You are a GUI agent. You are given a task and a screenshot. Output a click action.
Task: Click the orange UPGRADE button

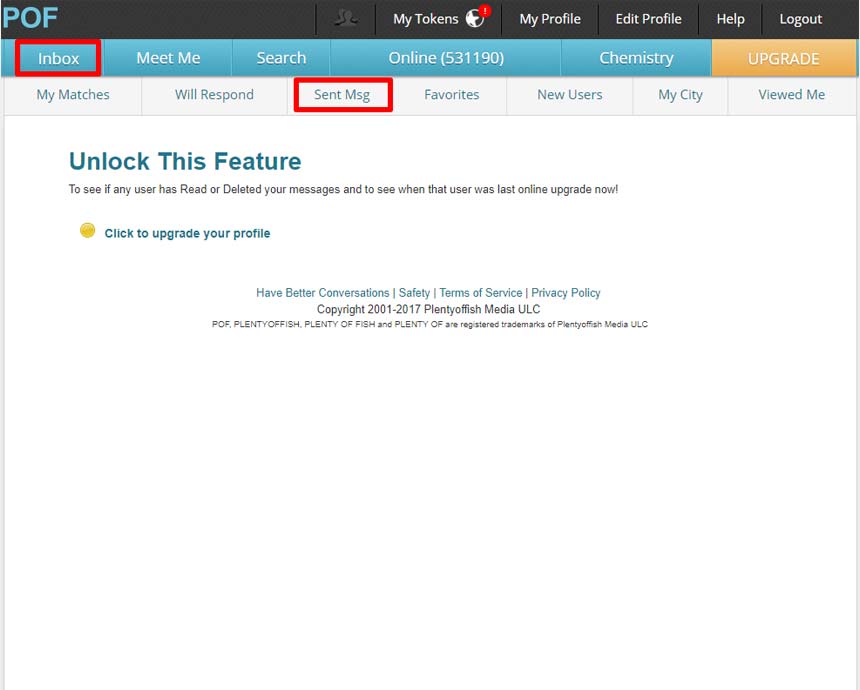[784, 58]
